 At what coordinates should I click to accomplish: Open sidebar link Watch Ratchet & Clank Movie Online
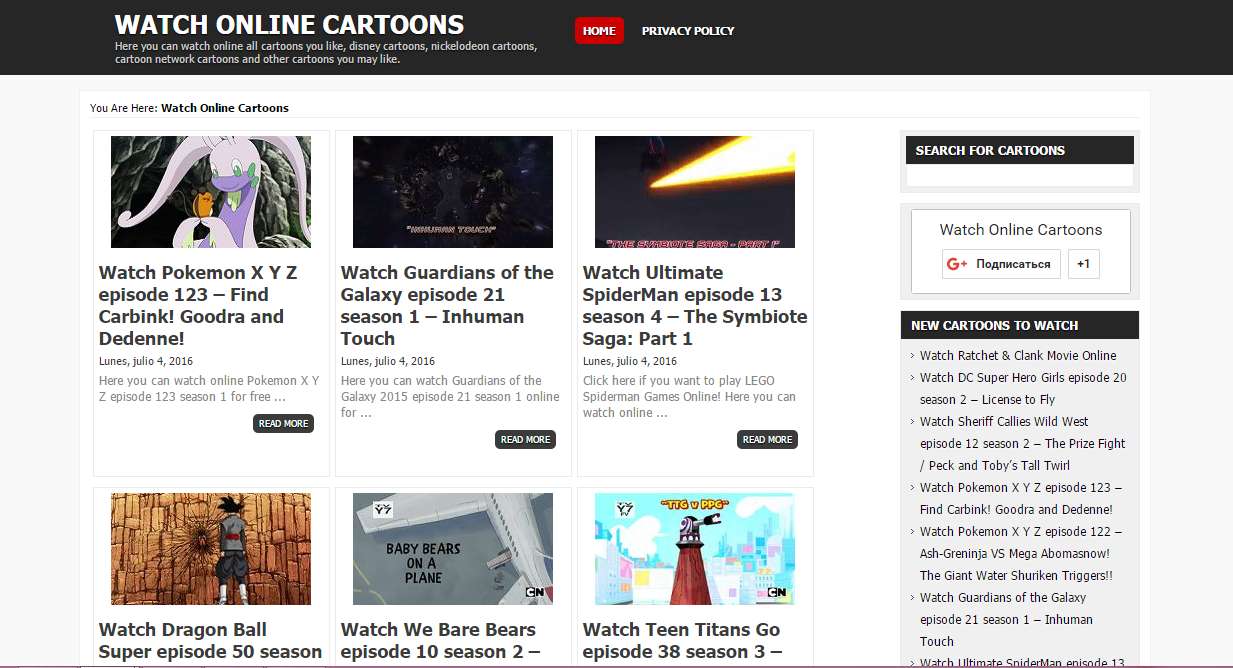(1018, 355)
